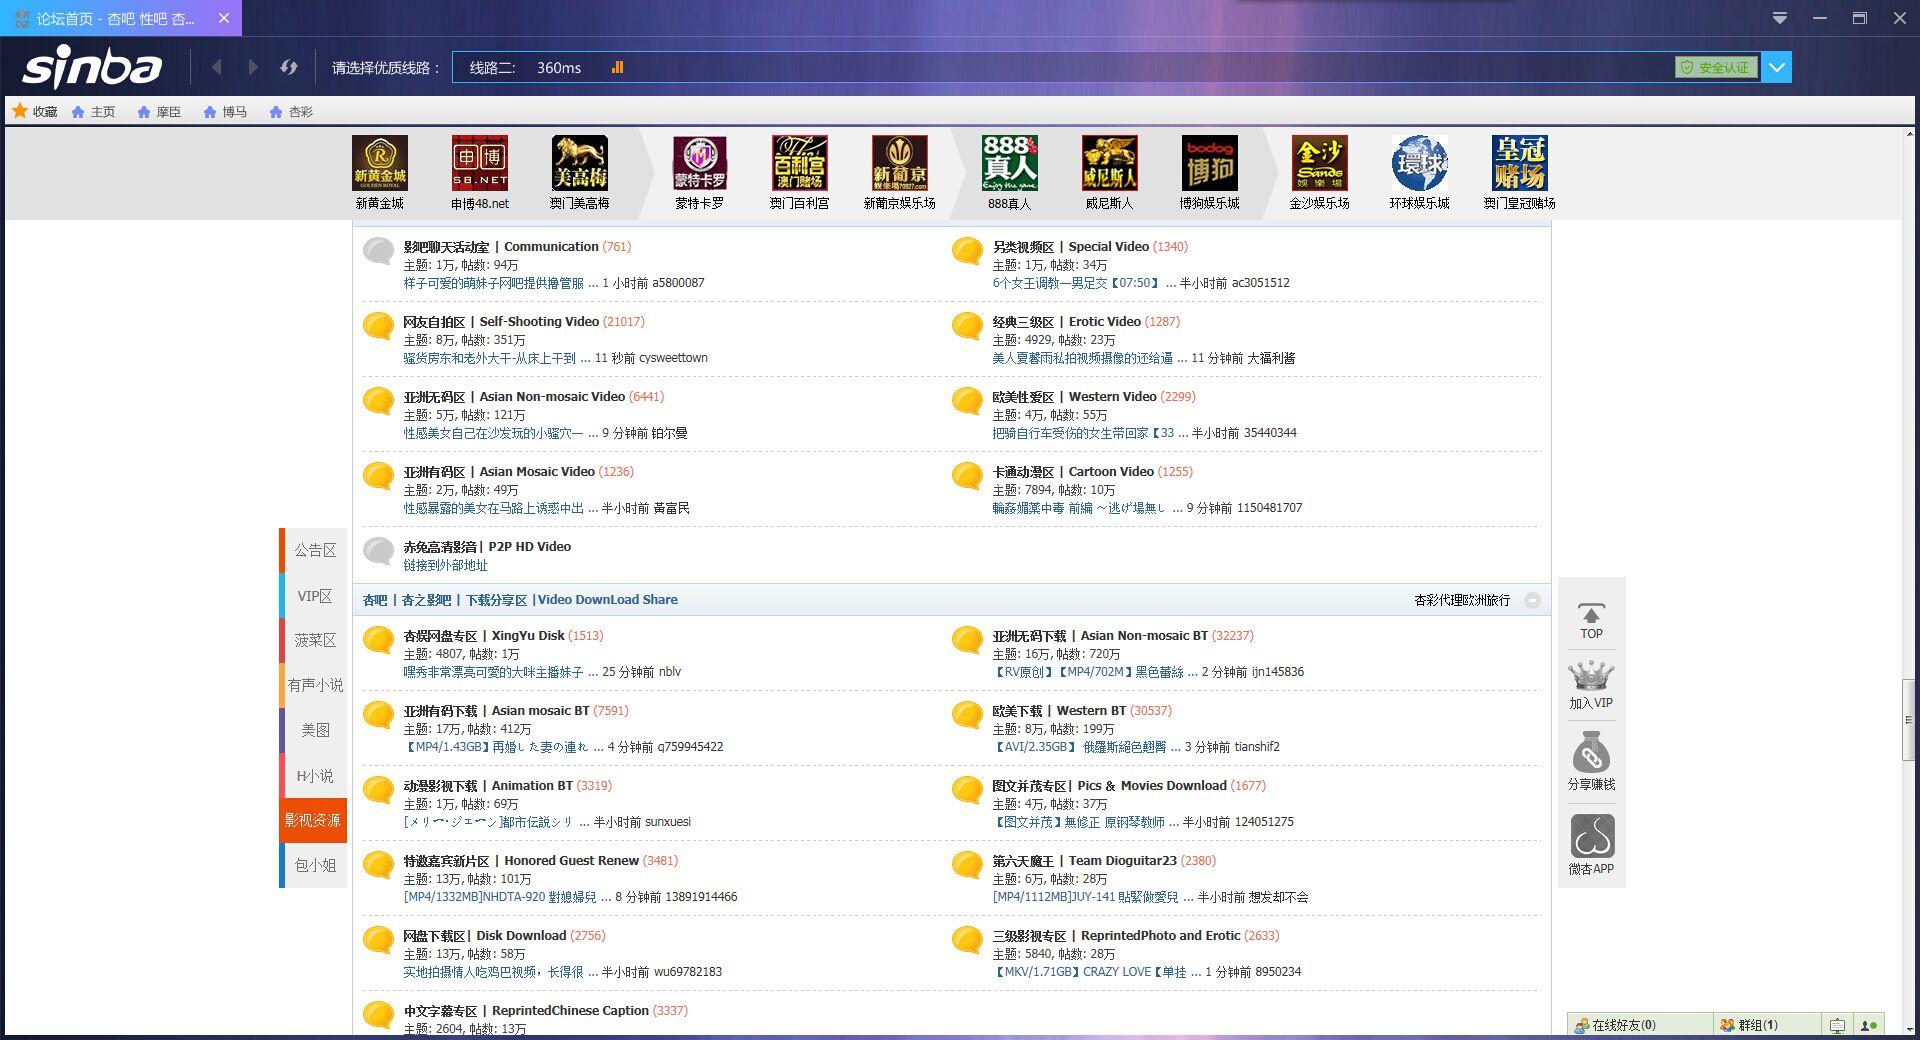Viewport: 1920px width, 1040px height.
Task: Open the 主页 bookmark
Action: (x=93, y=112)
